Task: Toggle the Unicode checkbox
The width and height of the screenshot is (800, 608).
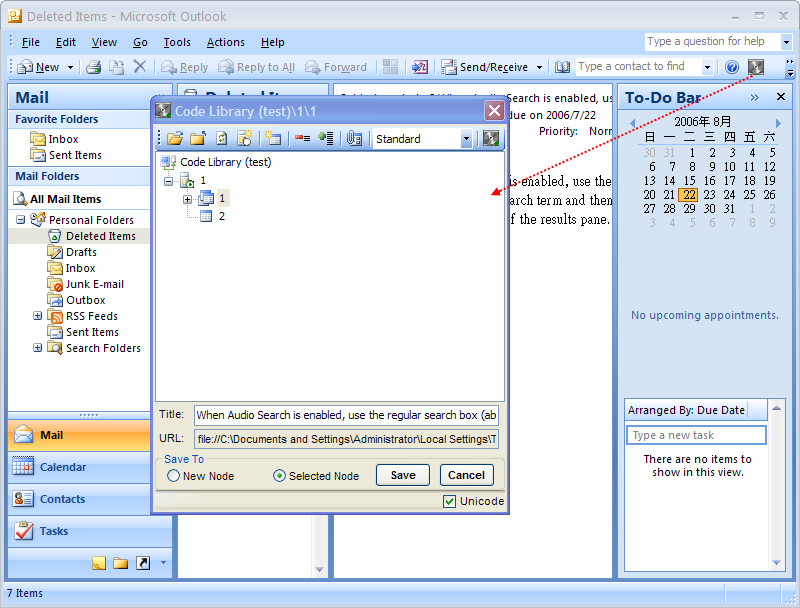Action: click(x=449, y=501)
